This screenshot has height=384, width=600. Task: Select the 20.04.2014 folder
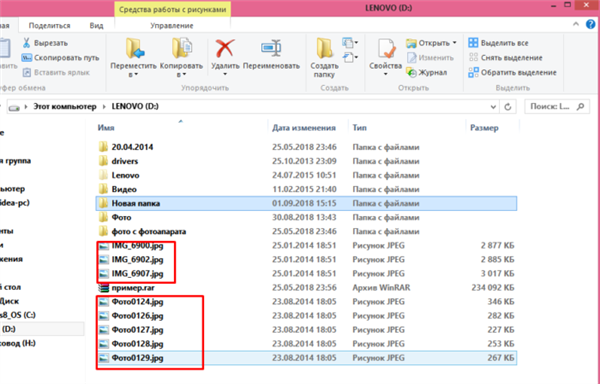click(306, 147)
